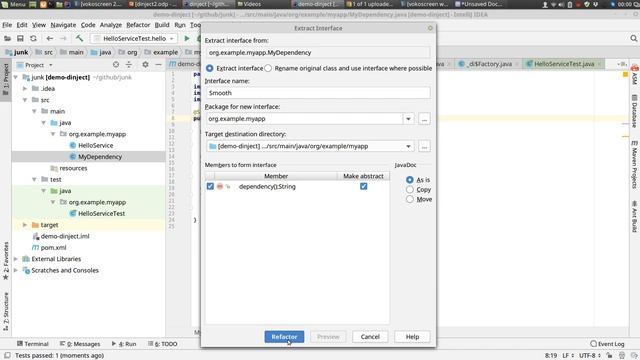
Task: Click the Collapse All icon in Project panel
Action: [129, 64]
